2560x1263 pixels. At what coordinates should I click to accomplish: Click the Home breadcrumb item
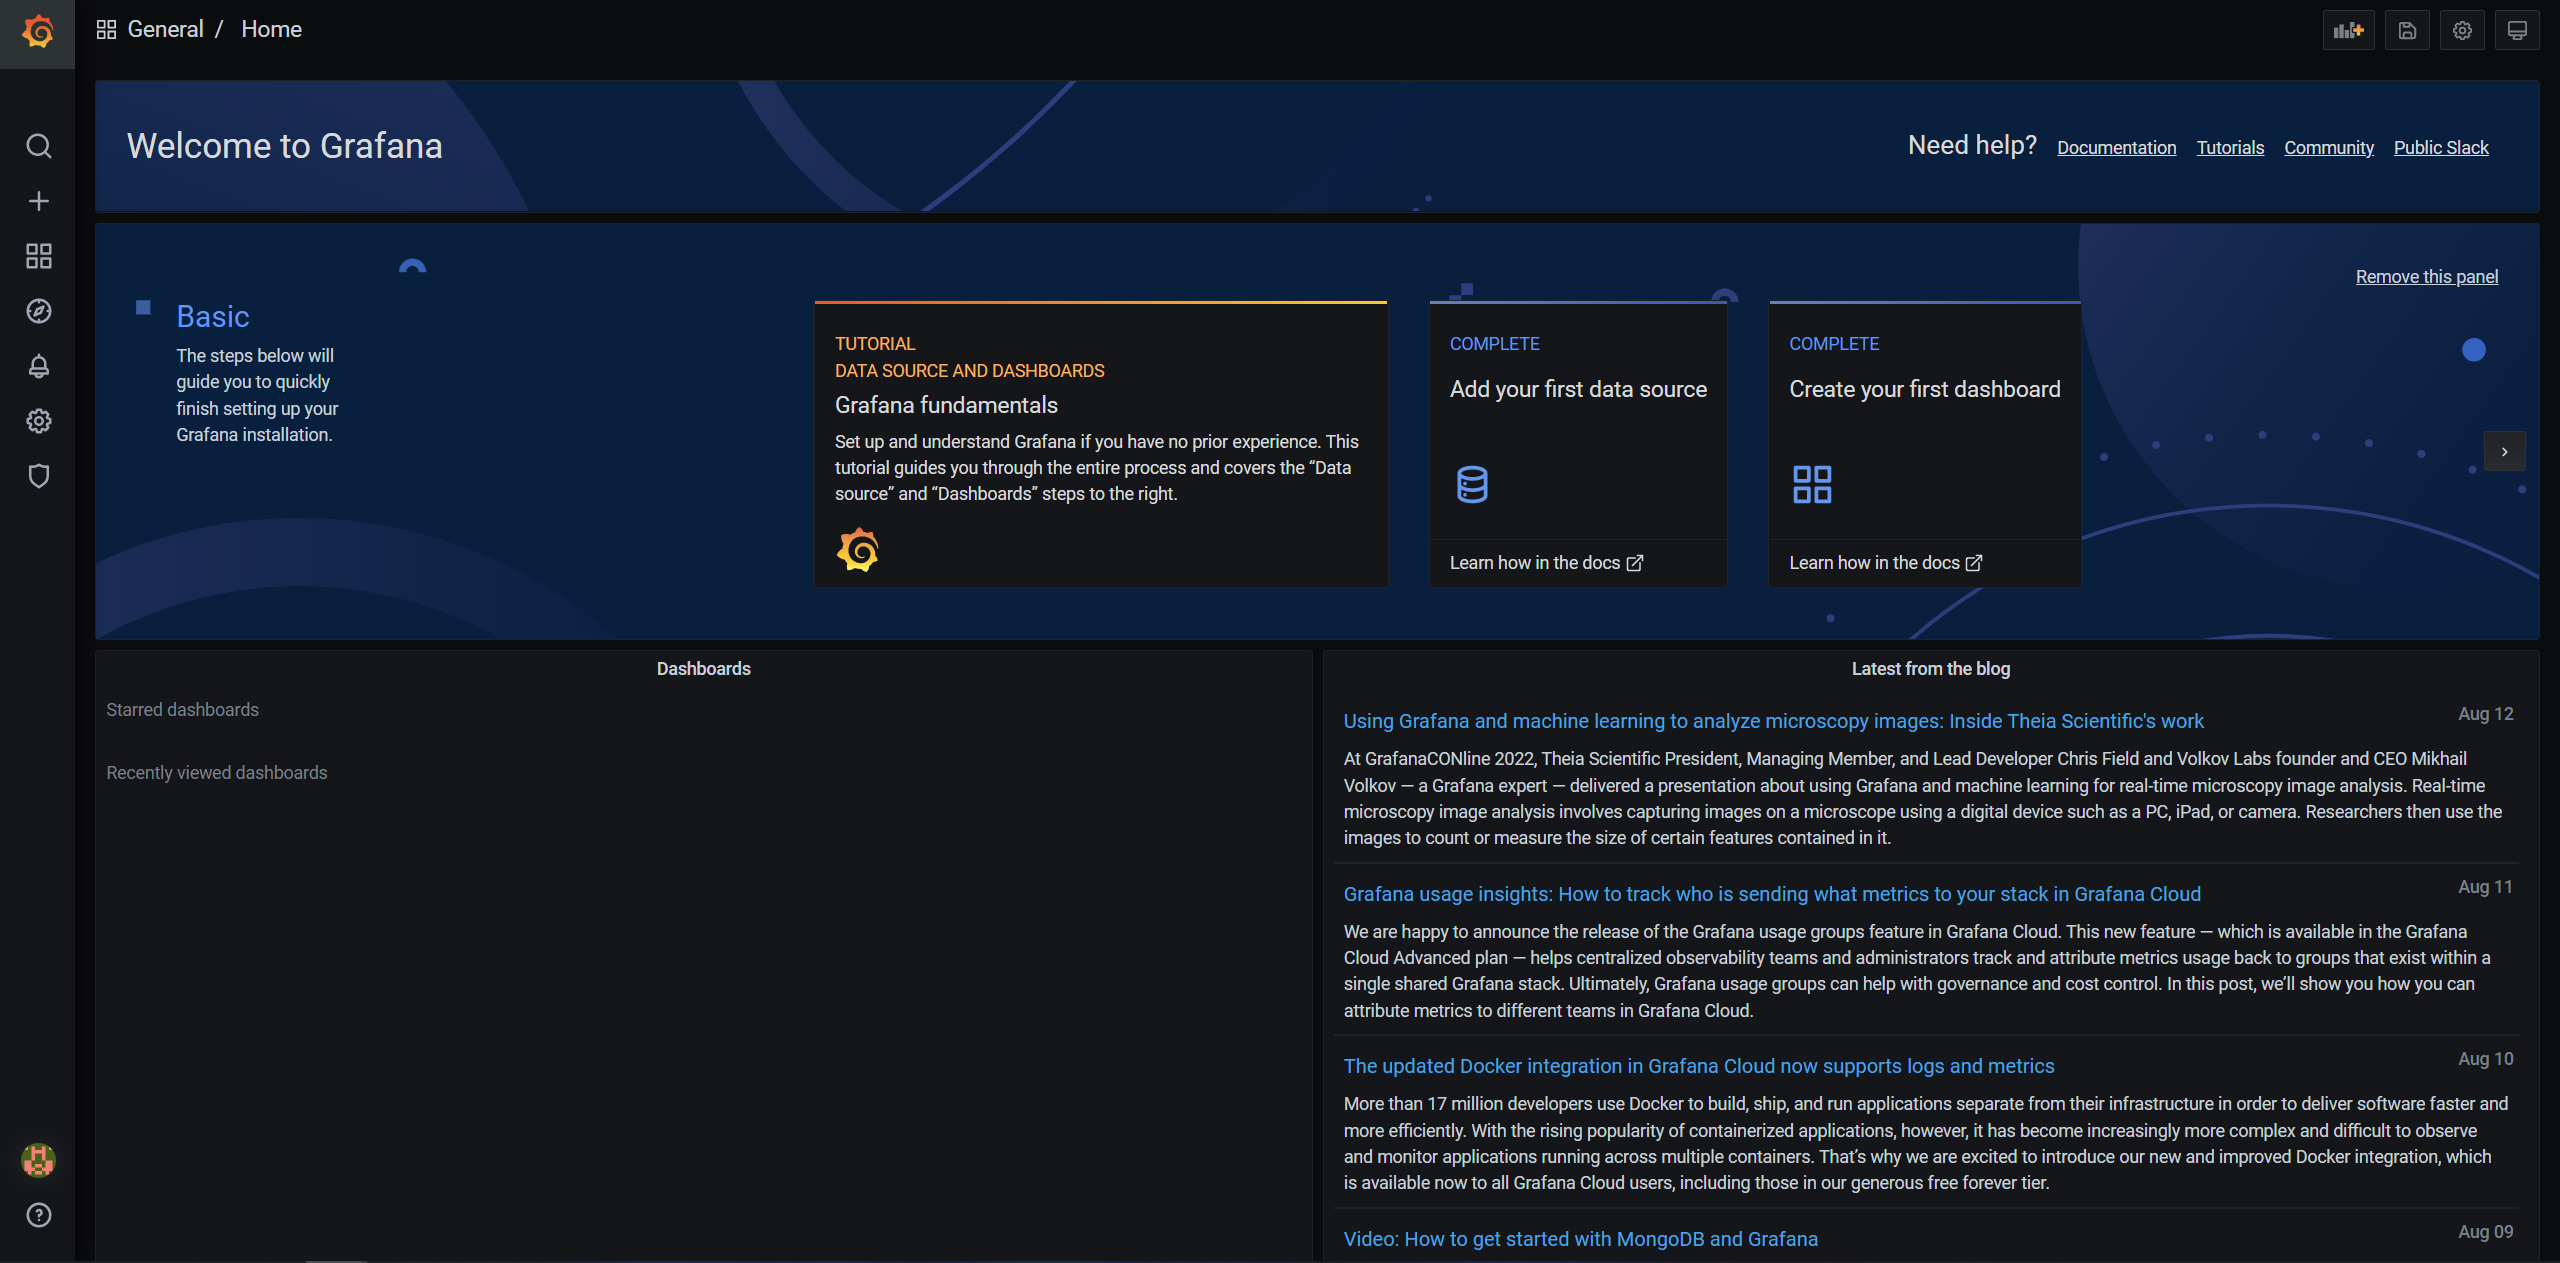pos(271,29)
